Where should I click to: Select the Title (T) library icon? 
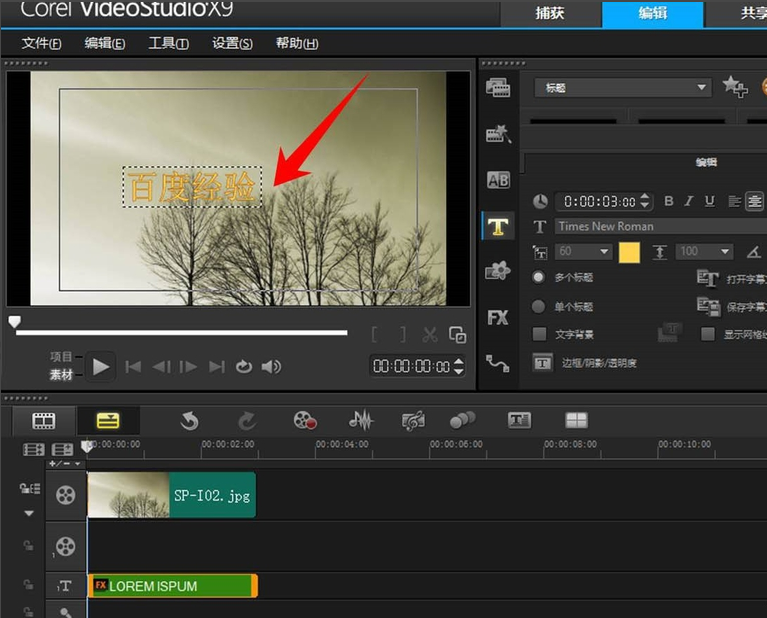point(498,227)
